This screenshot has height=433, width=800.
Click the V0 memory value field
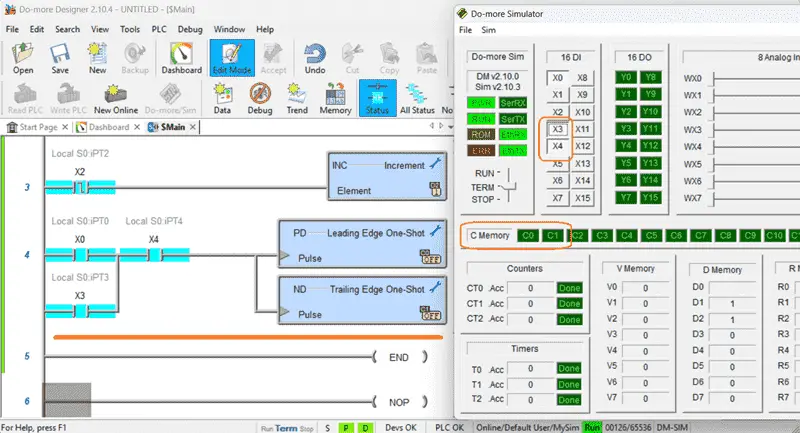[645, 288]
